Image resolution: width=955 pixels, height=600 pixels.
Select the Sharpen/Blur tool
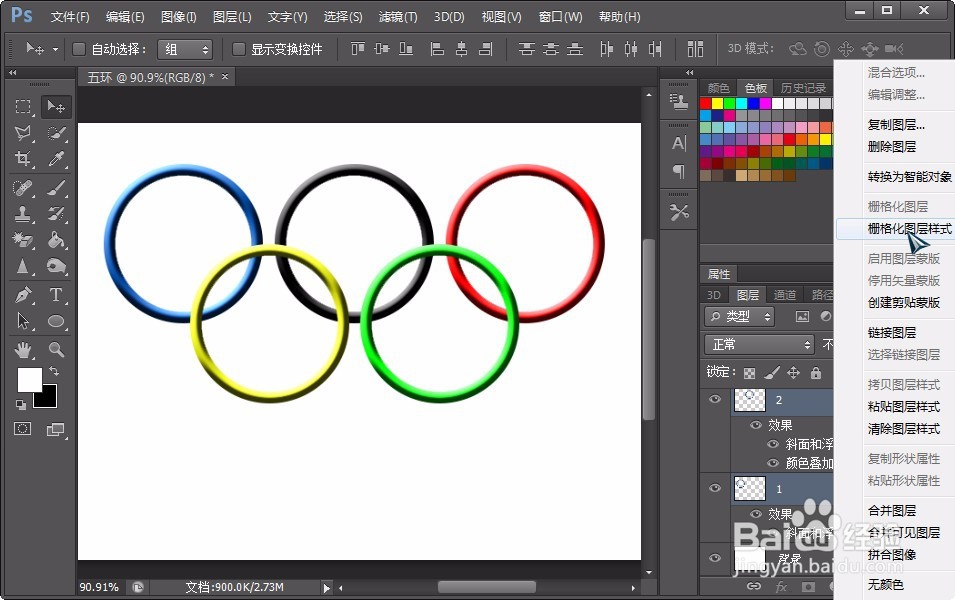(23, 266)
